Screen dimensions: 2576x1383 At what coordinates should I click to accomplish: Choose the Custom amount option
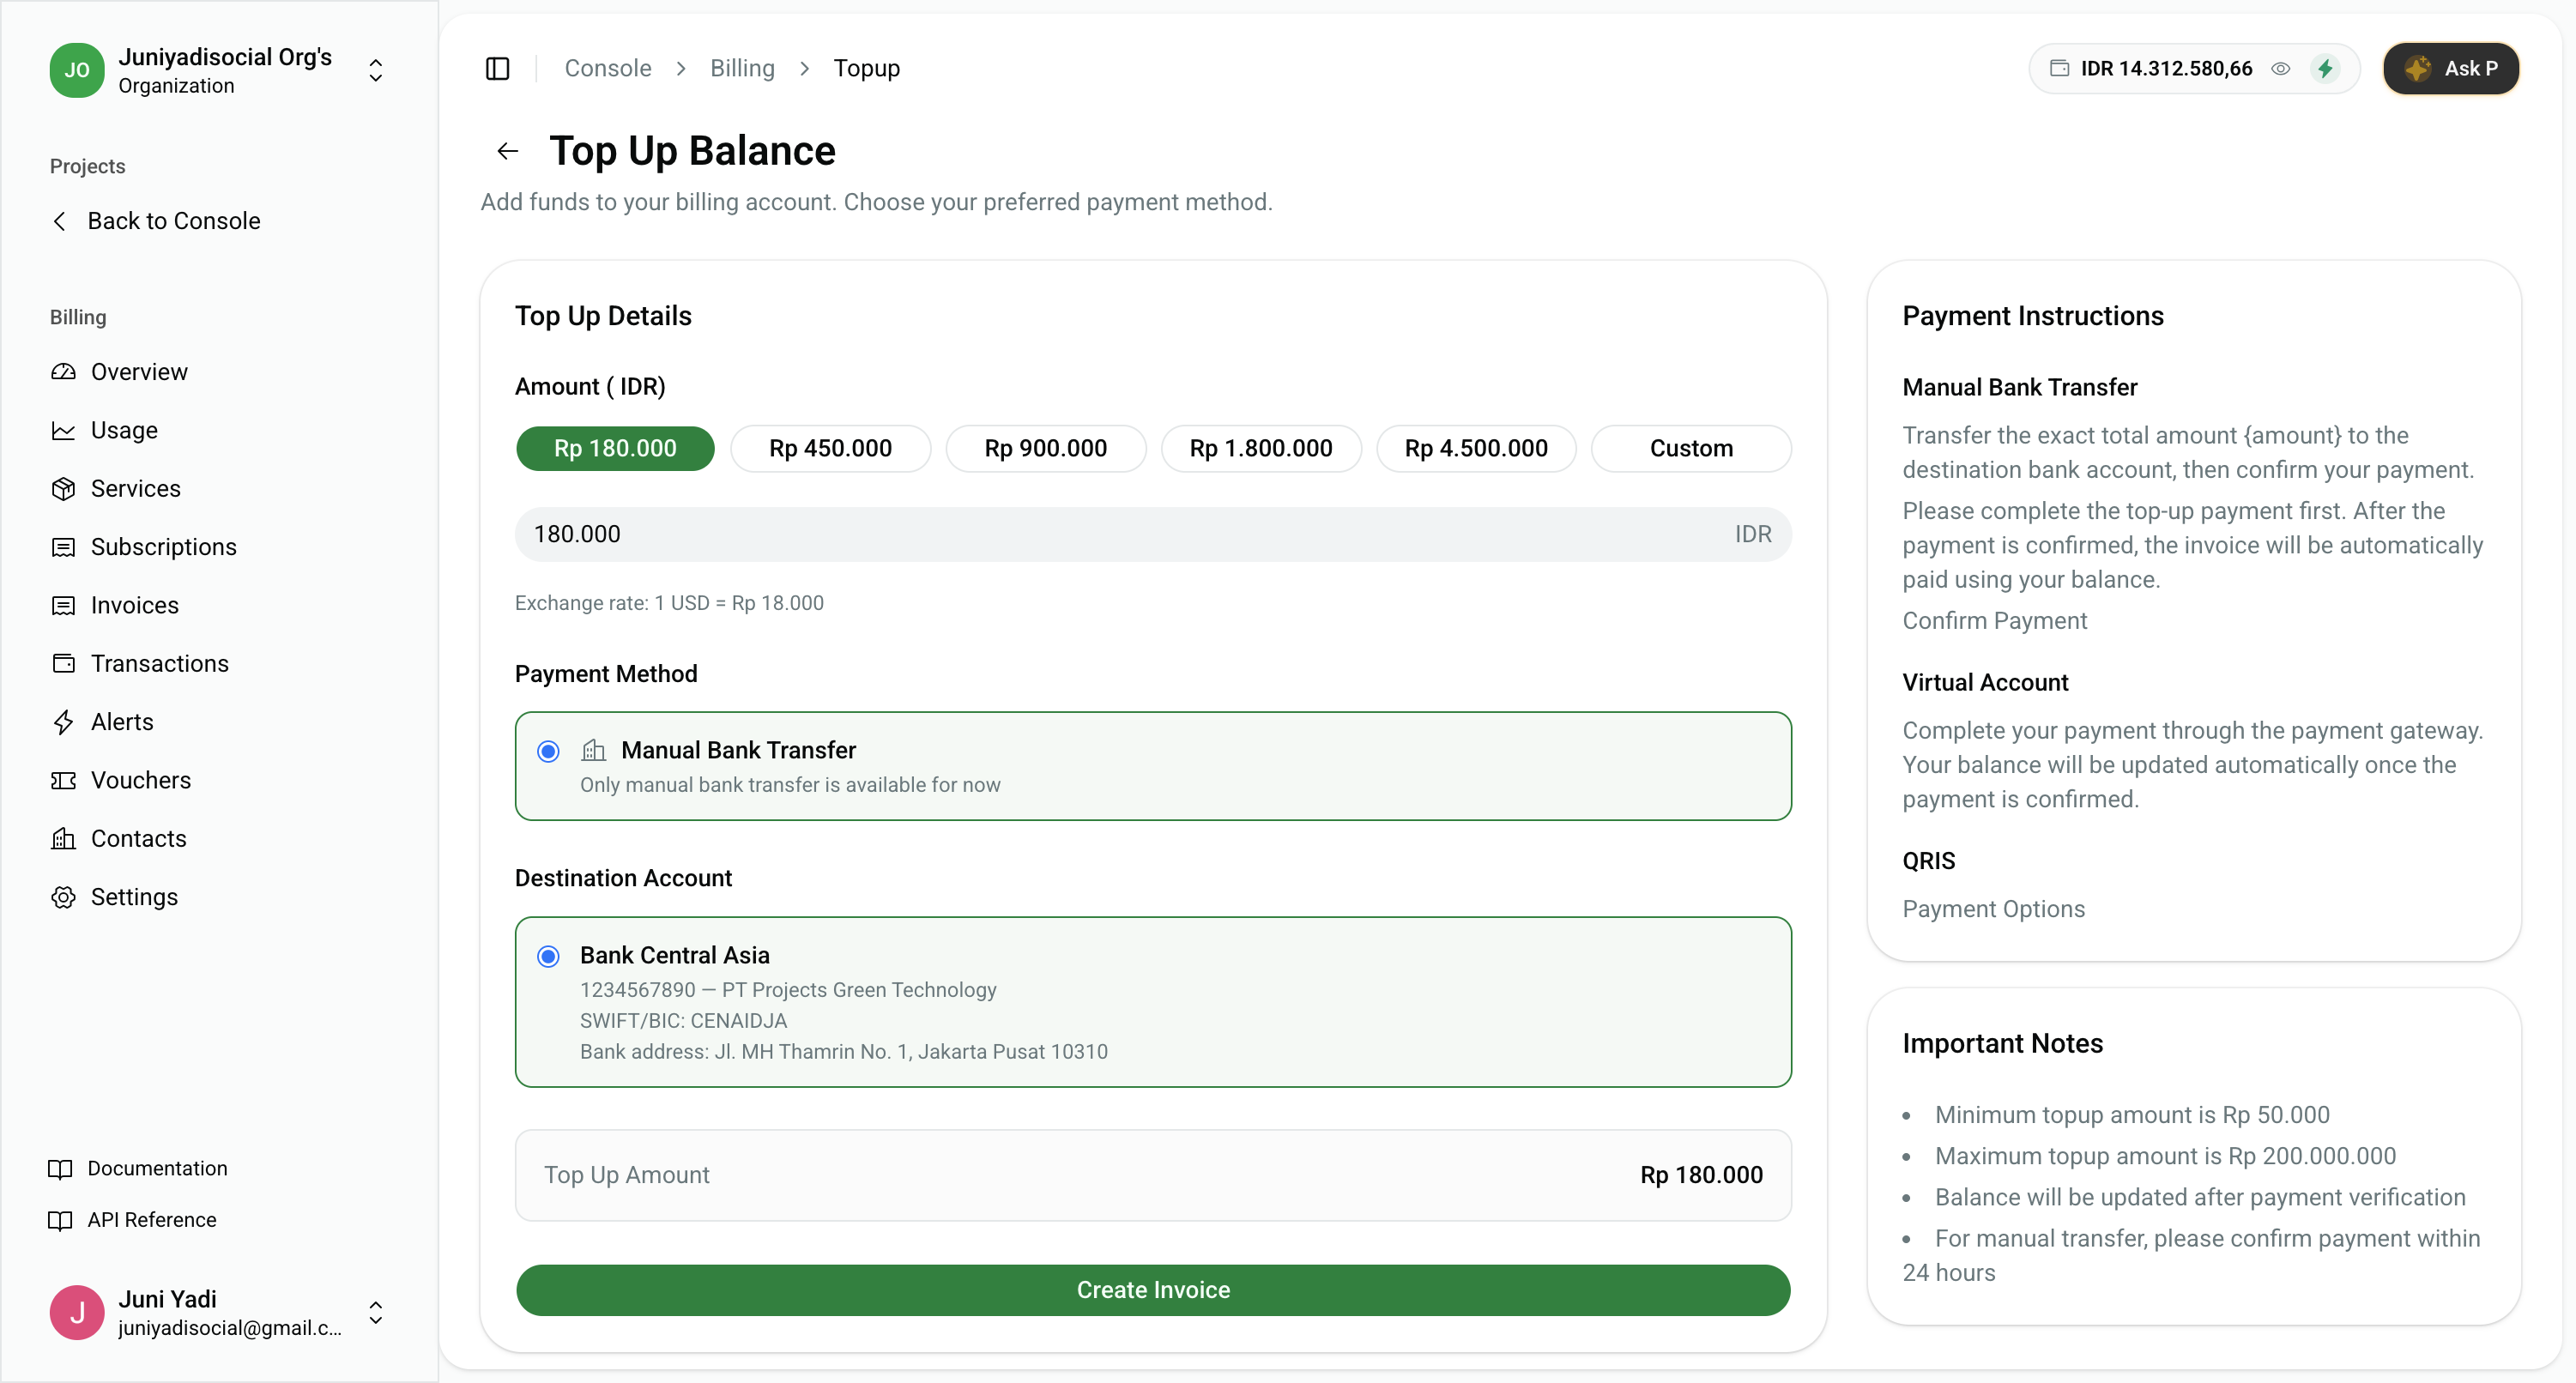pos(1691,448)
